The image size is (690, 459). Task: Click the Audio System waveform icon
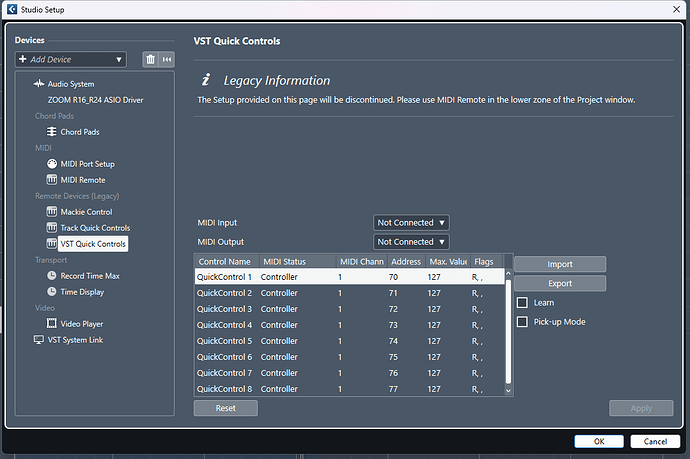(x=39, y=84)
